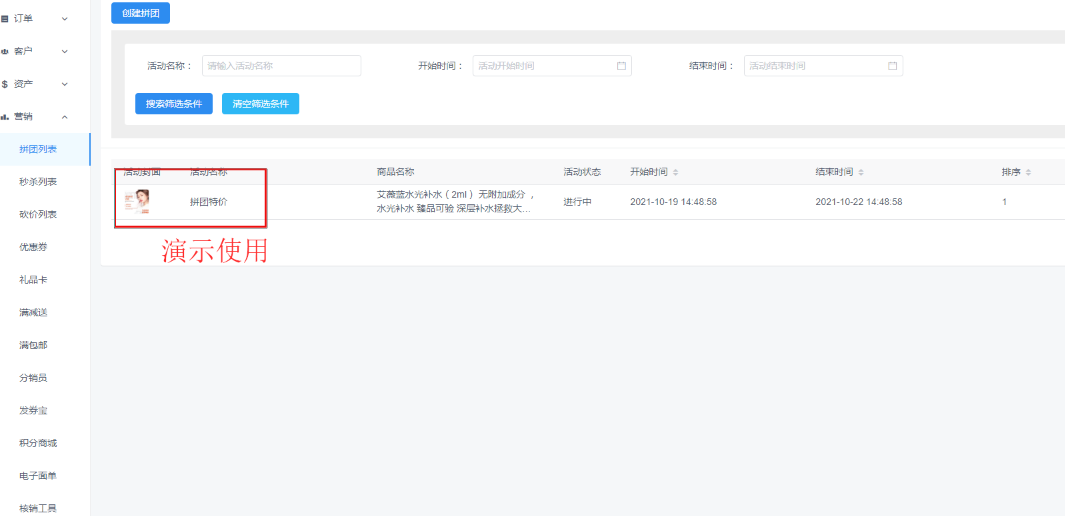This screenshot has height=516, width=1065.
Task: Open the 砍价列表 menu item
Action: tap(38, 214)
